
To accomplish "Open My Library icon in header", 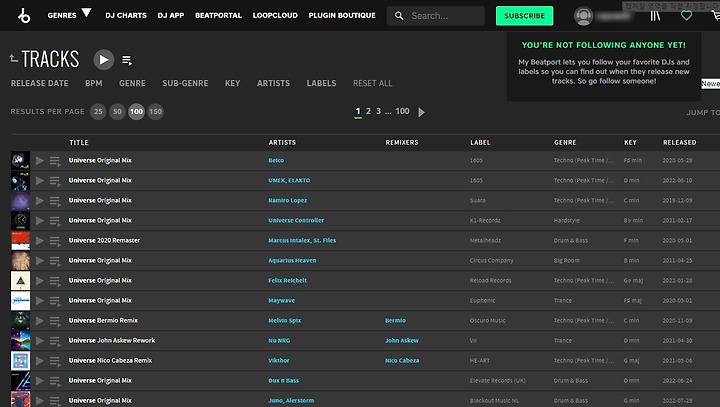I will [655, 16].
